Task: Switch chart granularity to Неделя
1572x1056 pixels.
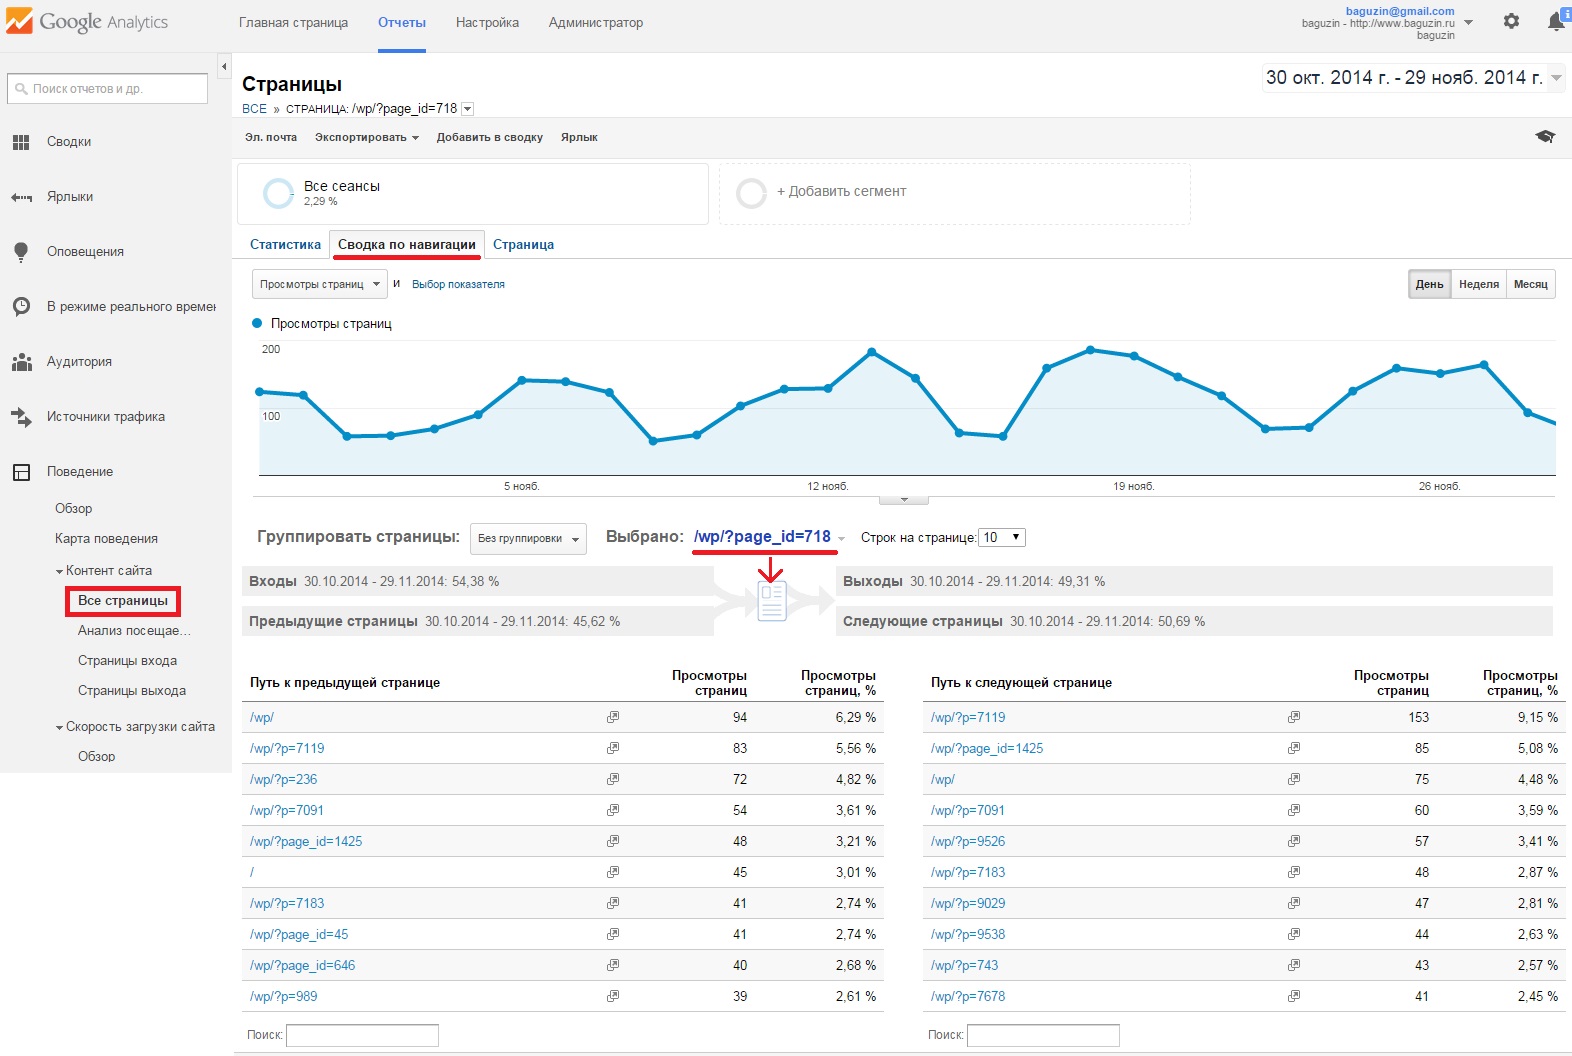Action: click(x=1478, y=284)
